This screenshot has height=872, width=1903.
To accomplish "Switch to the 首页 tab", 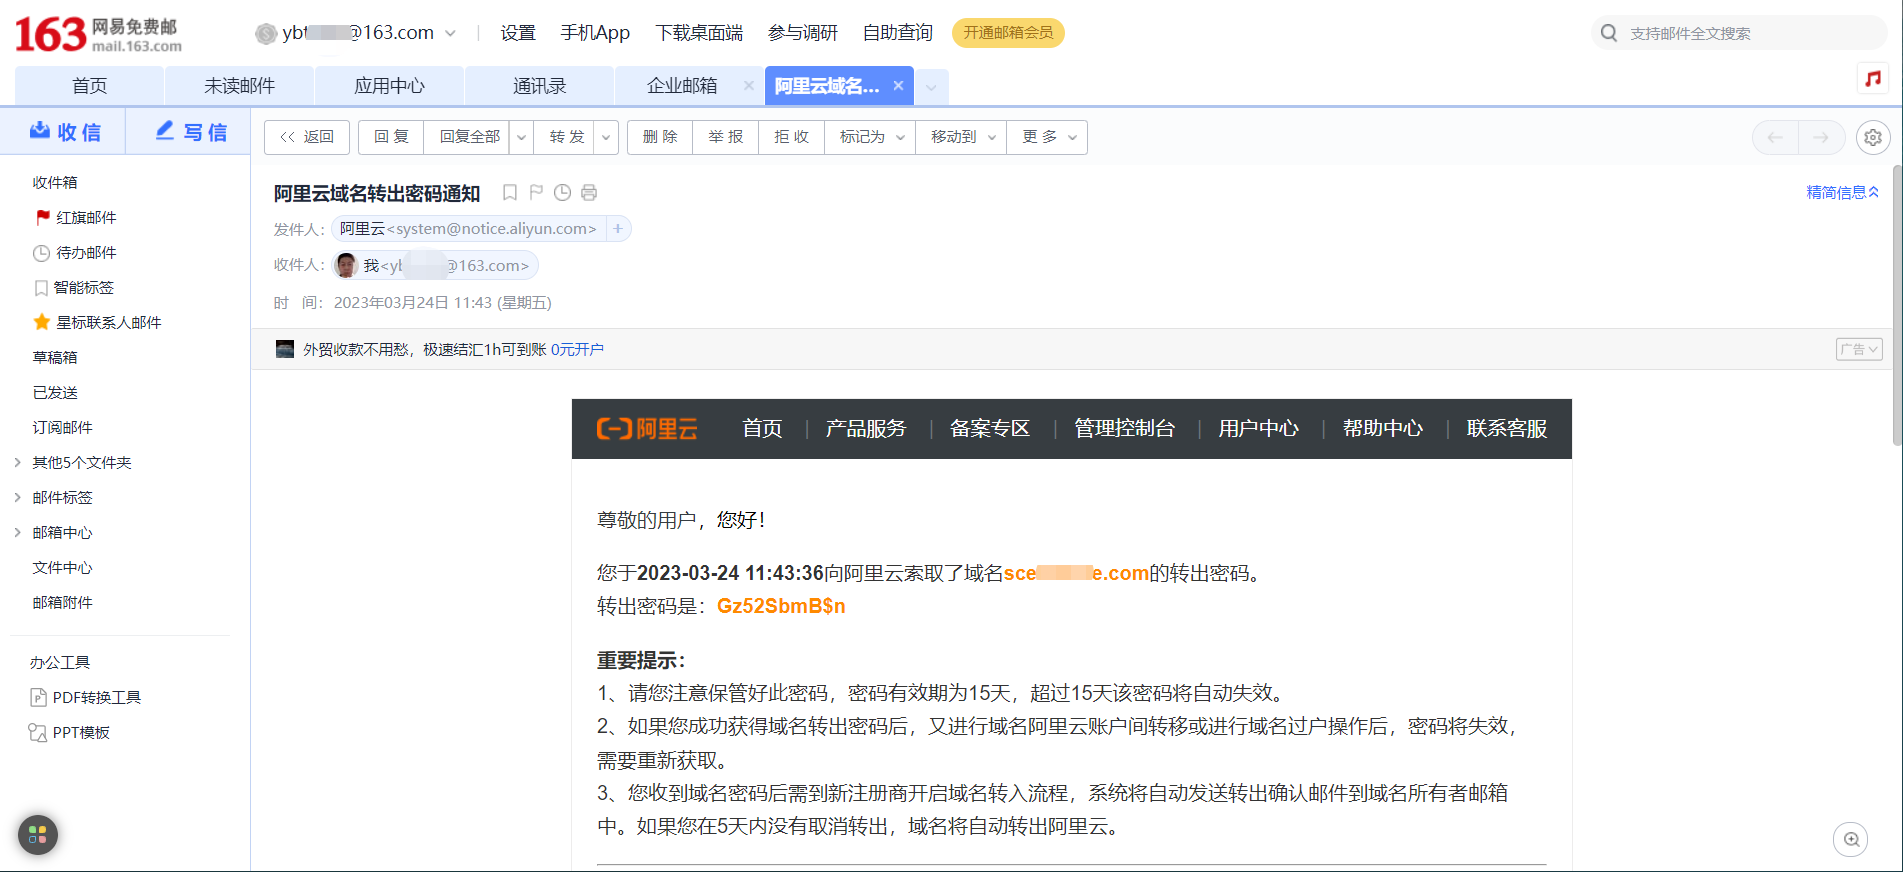I will click(x=89, y=86).
